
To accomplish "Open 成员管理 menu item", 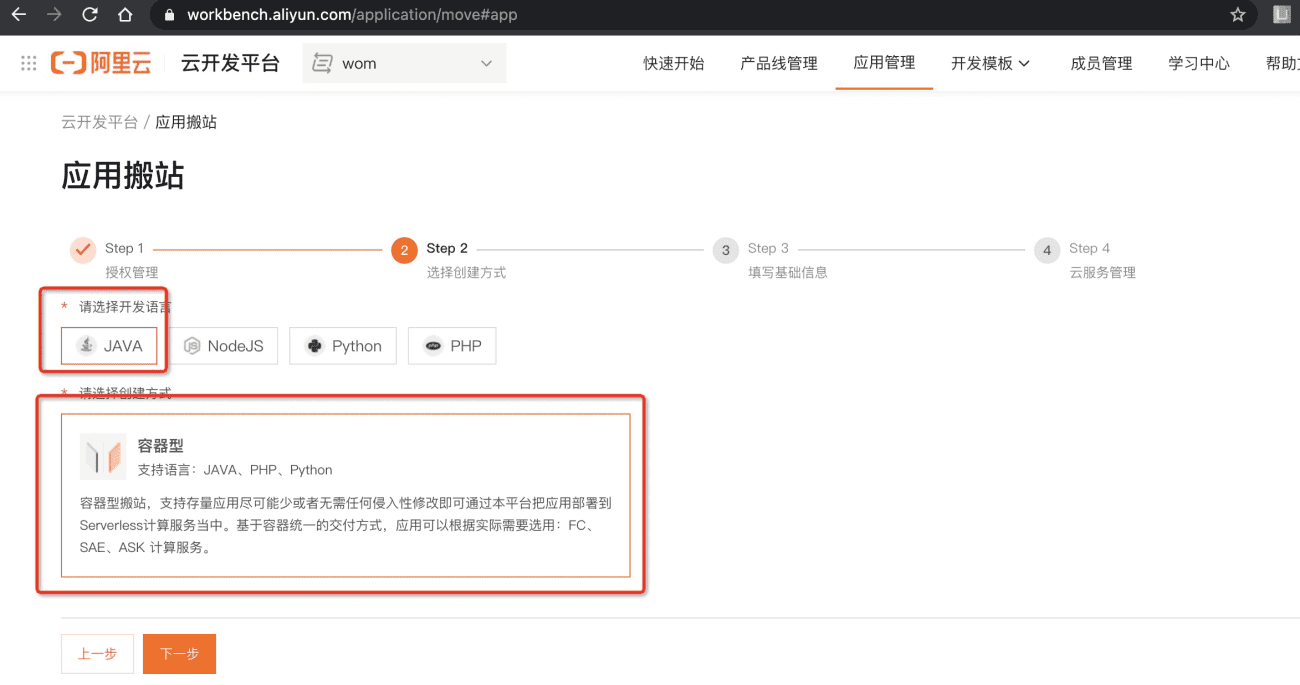I will click(x=1101, y=63).
